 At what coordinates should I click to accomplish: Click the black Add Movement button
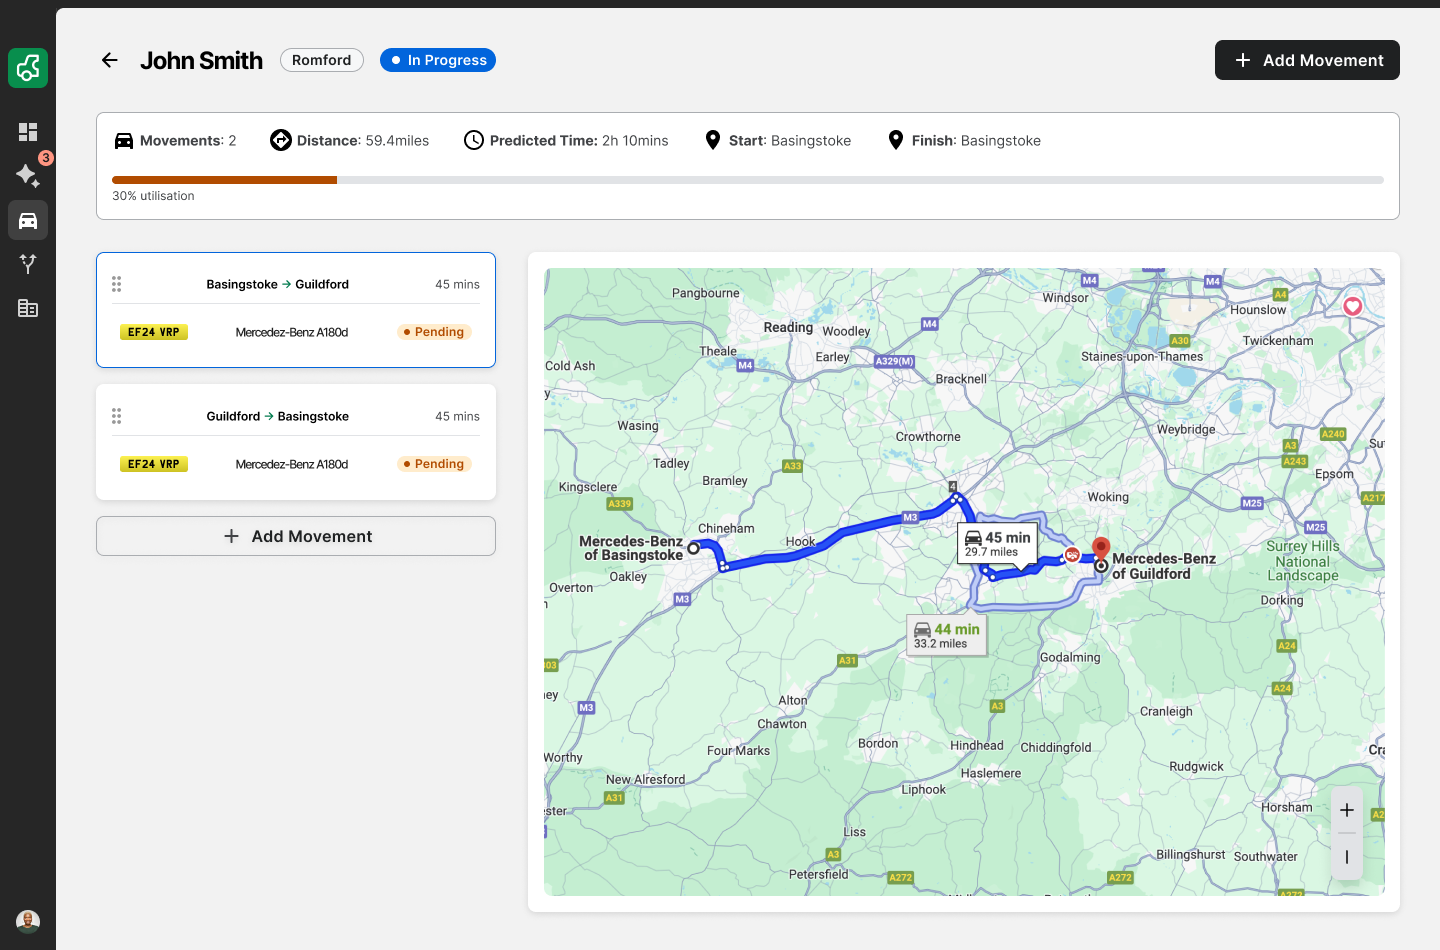[x=1307, y=60]
